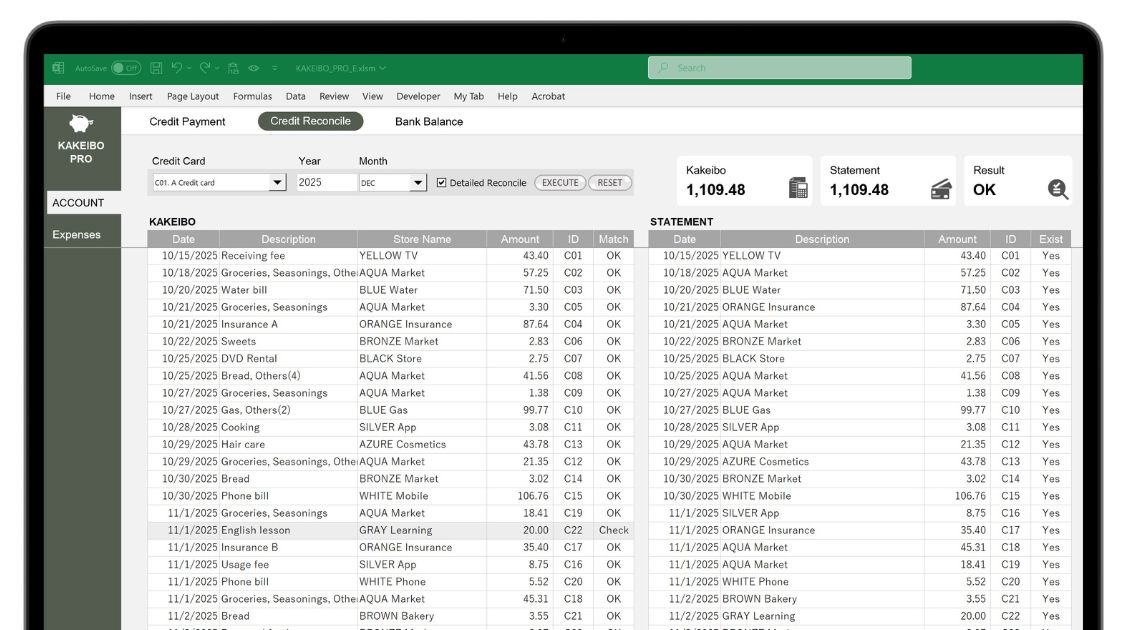The height and width of the screenshot is (630, 1125).
Task: Open the File menu
Action: coord(63,96)
